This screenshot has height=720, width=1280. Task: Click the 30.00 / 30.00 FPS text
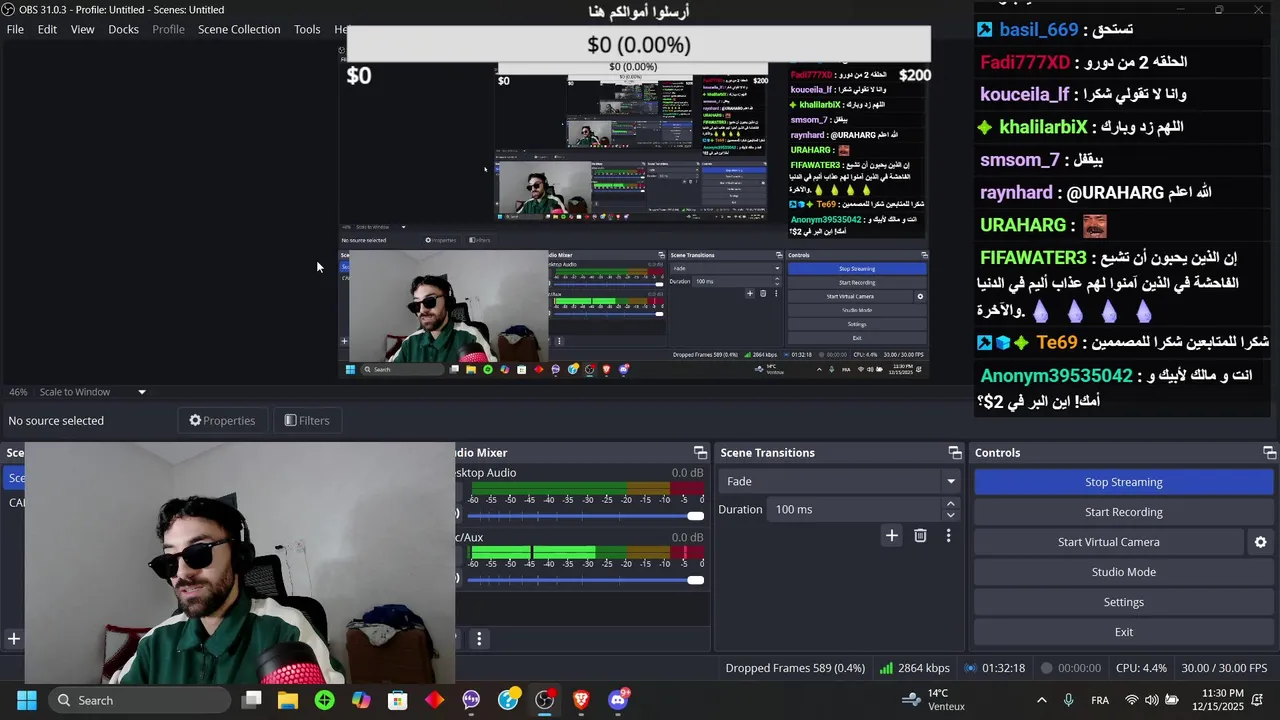tap(1224, 668)
